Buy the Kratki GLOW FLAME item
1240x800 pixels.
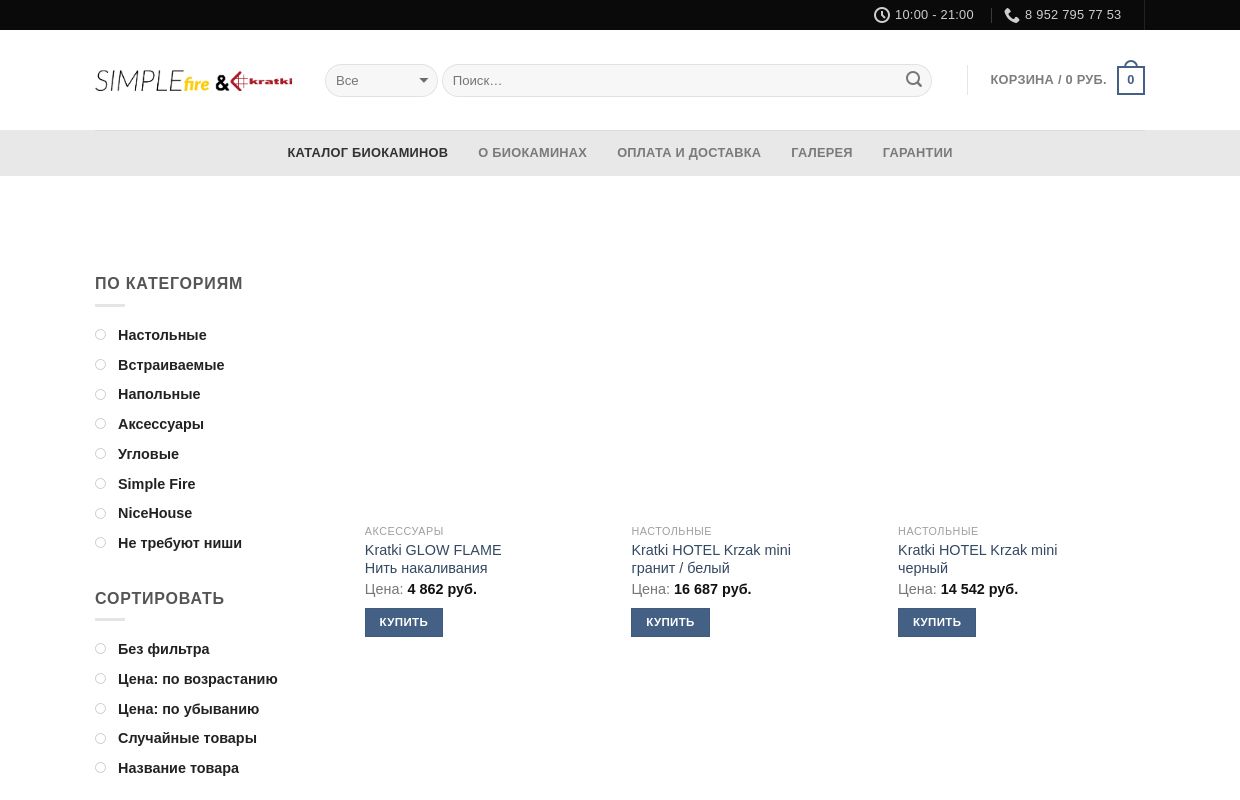point(404,622)
